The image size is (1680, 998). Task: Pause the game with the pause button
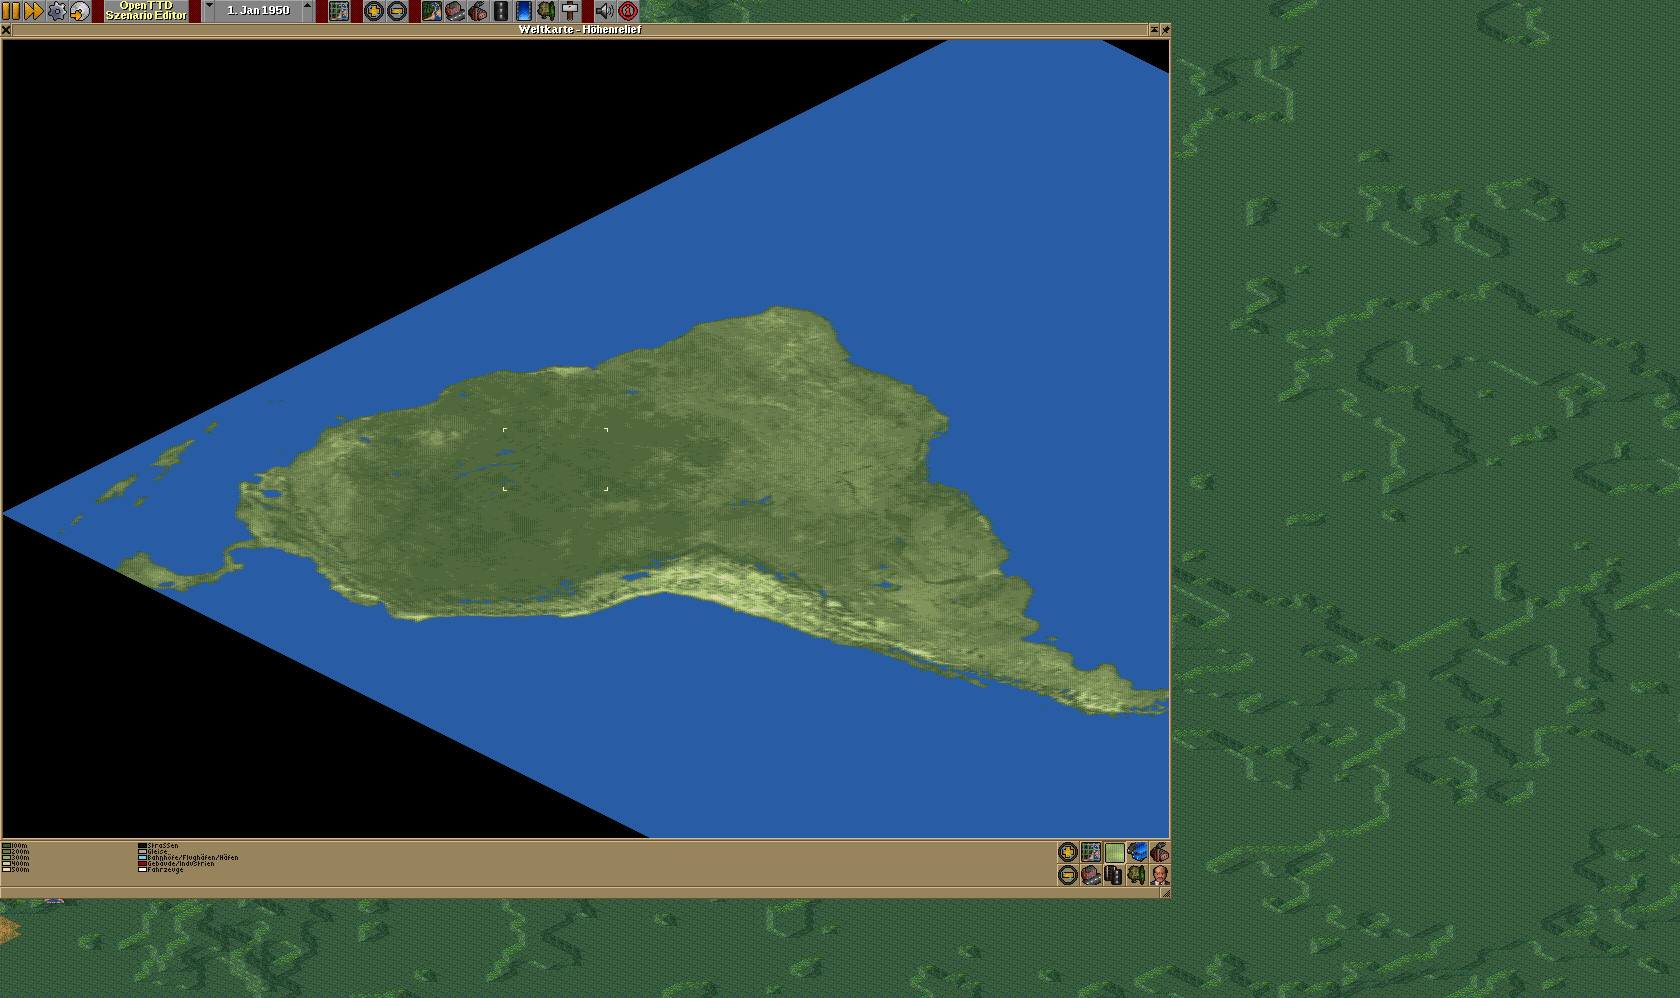pos(11,11)
